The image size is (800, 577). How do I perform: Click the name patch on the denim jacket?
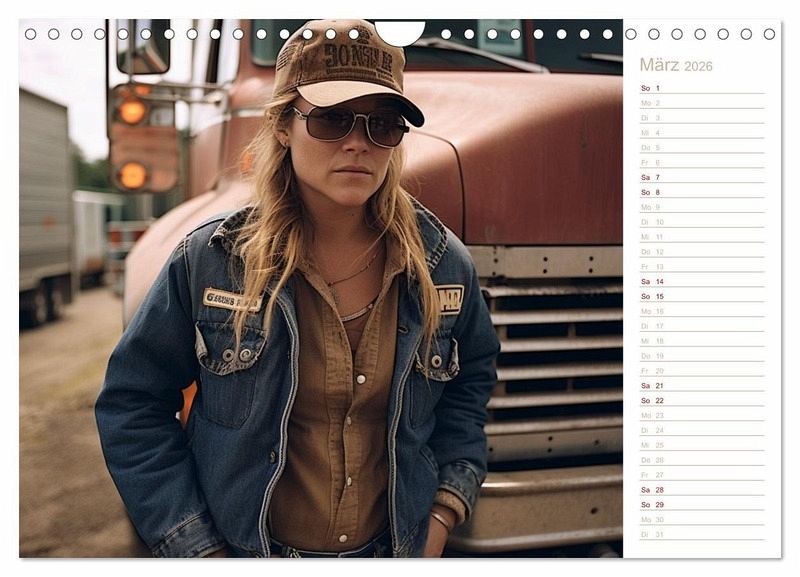pyautogui.click(x=231, y=299)
